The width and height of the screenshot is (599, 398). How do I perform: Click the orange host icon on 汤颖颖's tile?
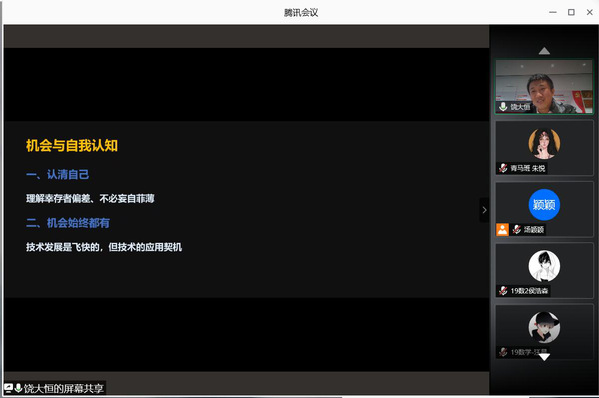pyautogui.click(x=502, y=229)
